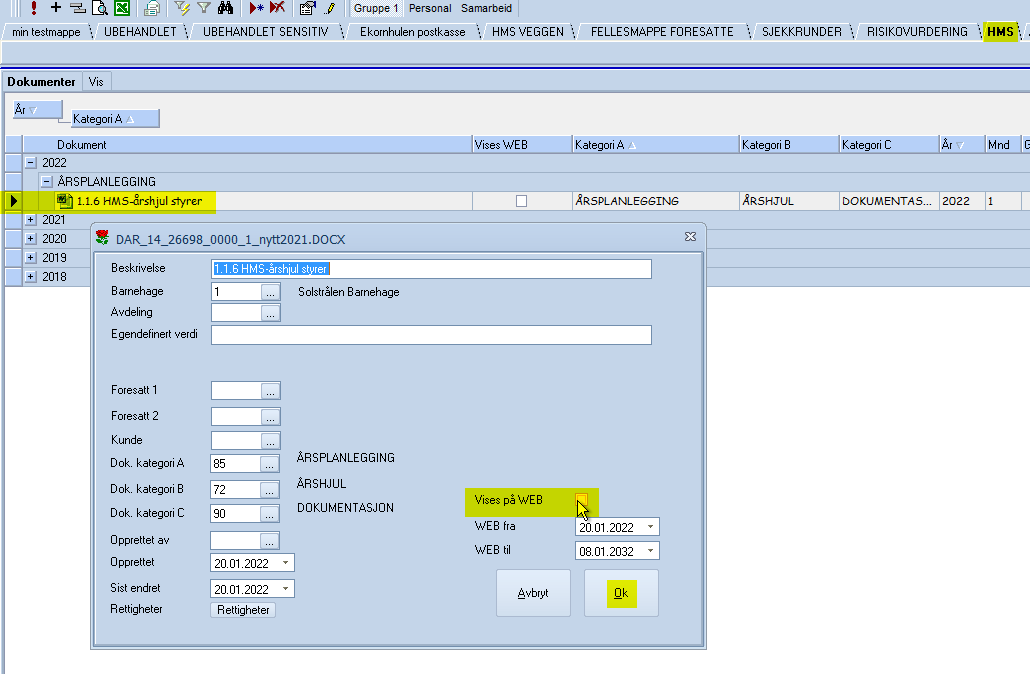Click the Word document icon for HMS-årshjul styrer
The height and width of the screenshot is (674, 1030).
[64, 200]
